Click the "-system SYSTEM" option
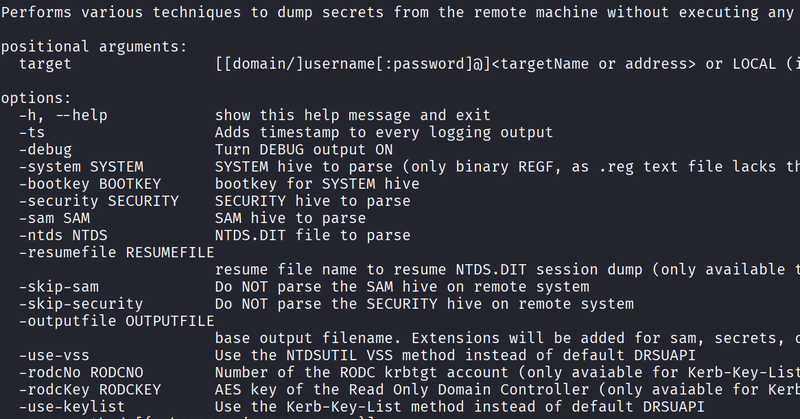Image resolution: width=800 pixels, height=419 pixels. click(81, 166)
